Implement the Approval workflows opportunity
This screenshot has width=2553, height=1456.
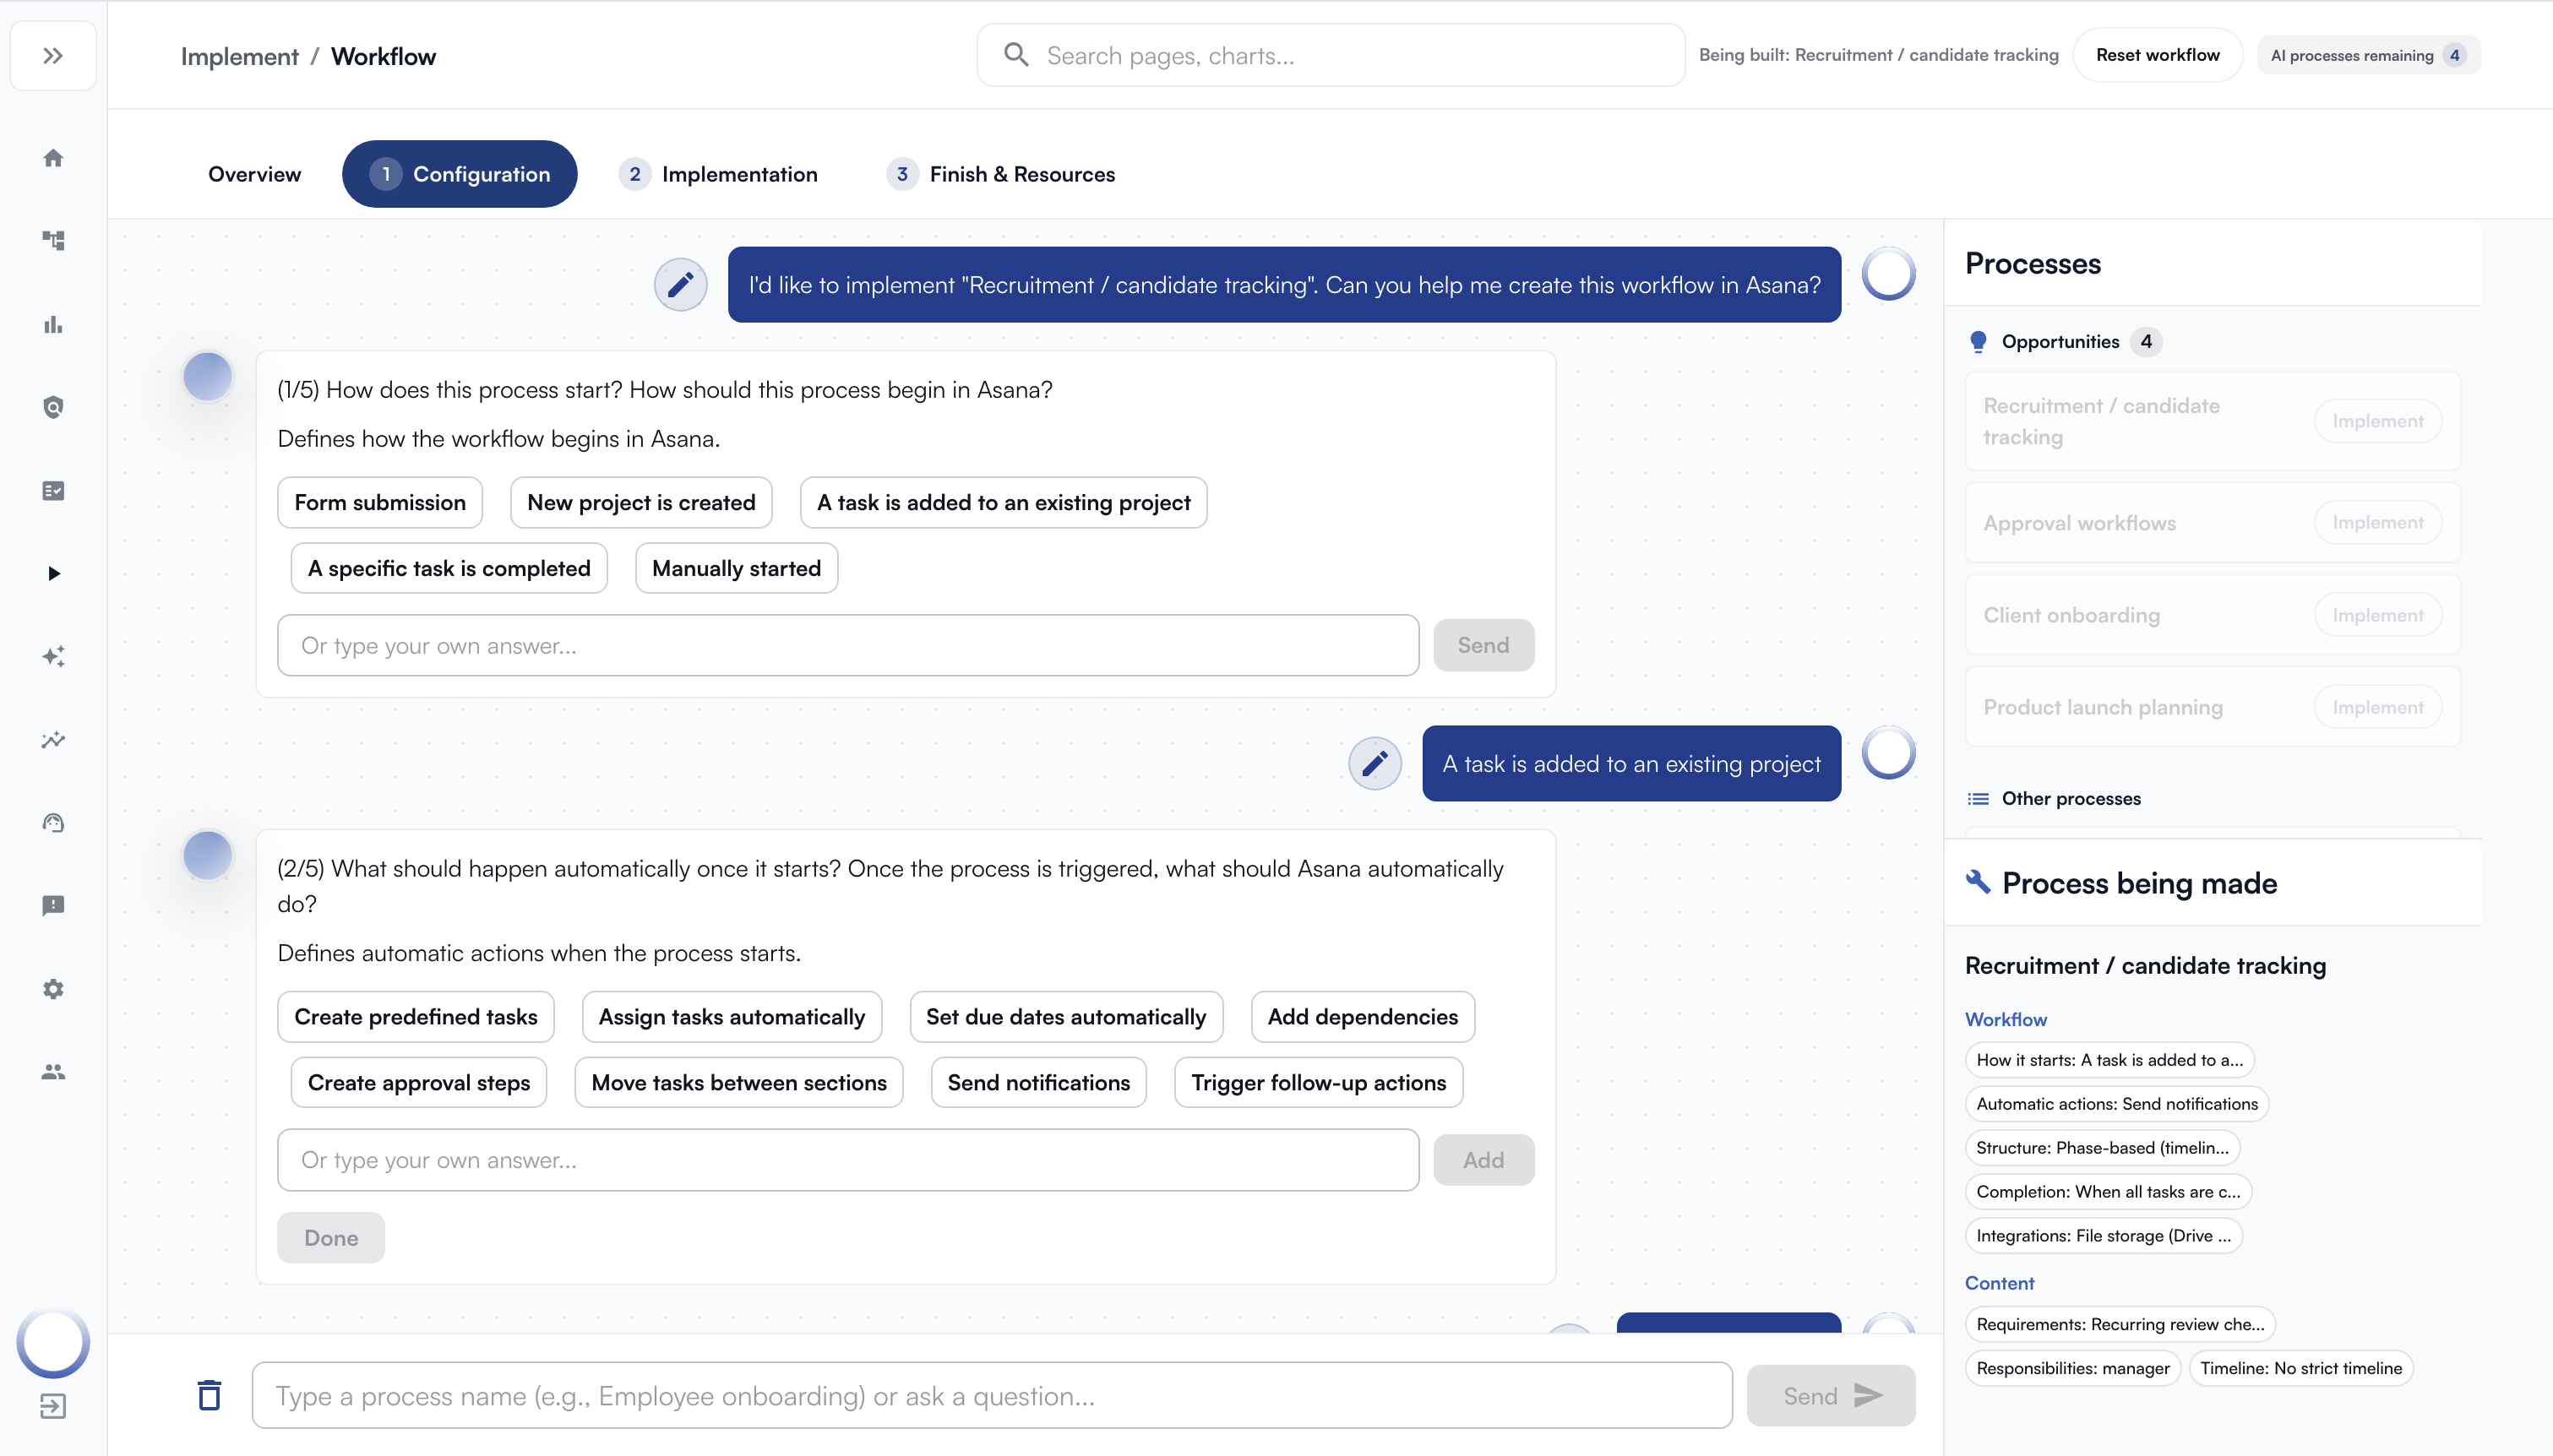pyautogui.click(x=2377, y=523)
